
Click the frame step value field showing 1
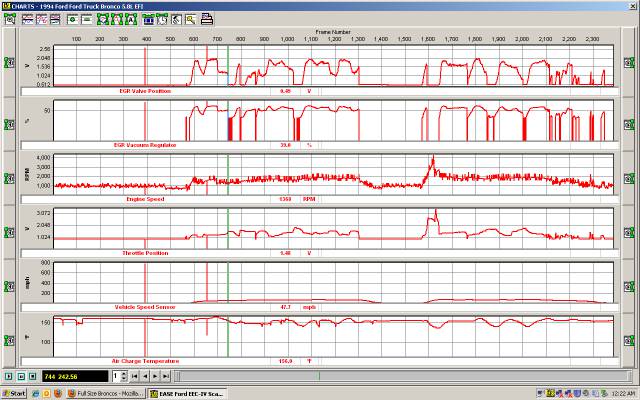click(x=117, y=376)
